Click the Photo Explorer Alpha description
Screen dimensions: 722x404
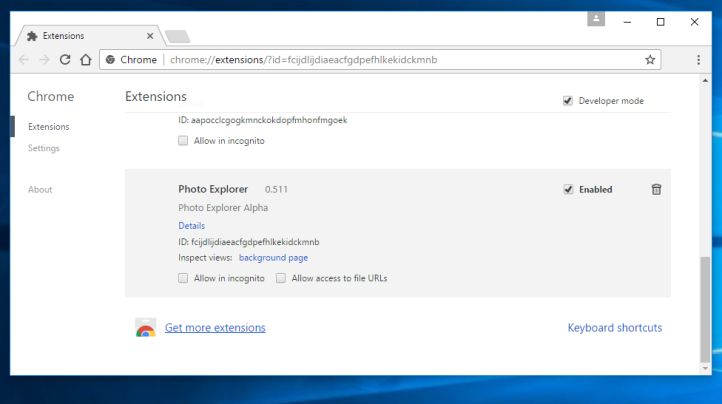(223, 208)
